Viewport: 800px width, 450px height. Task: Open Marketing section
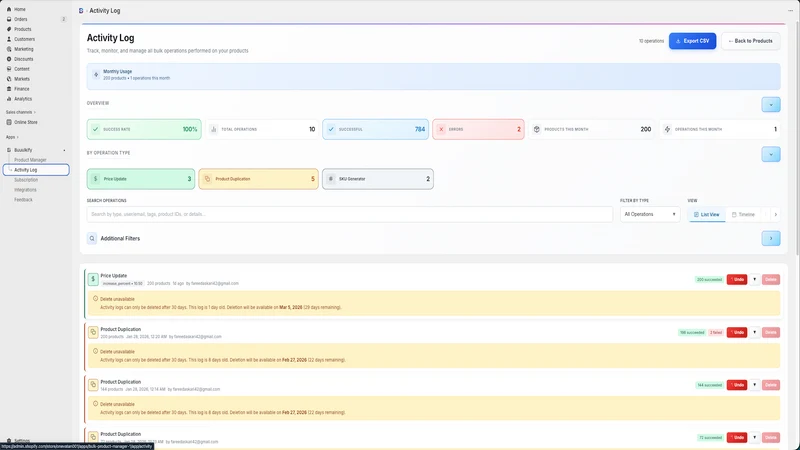tap(23, 49)
